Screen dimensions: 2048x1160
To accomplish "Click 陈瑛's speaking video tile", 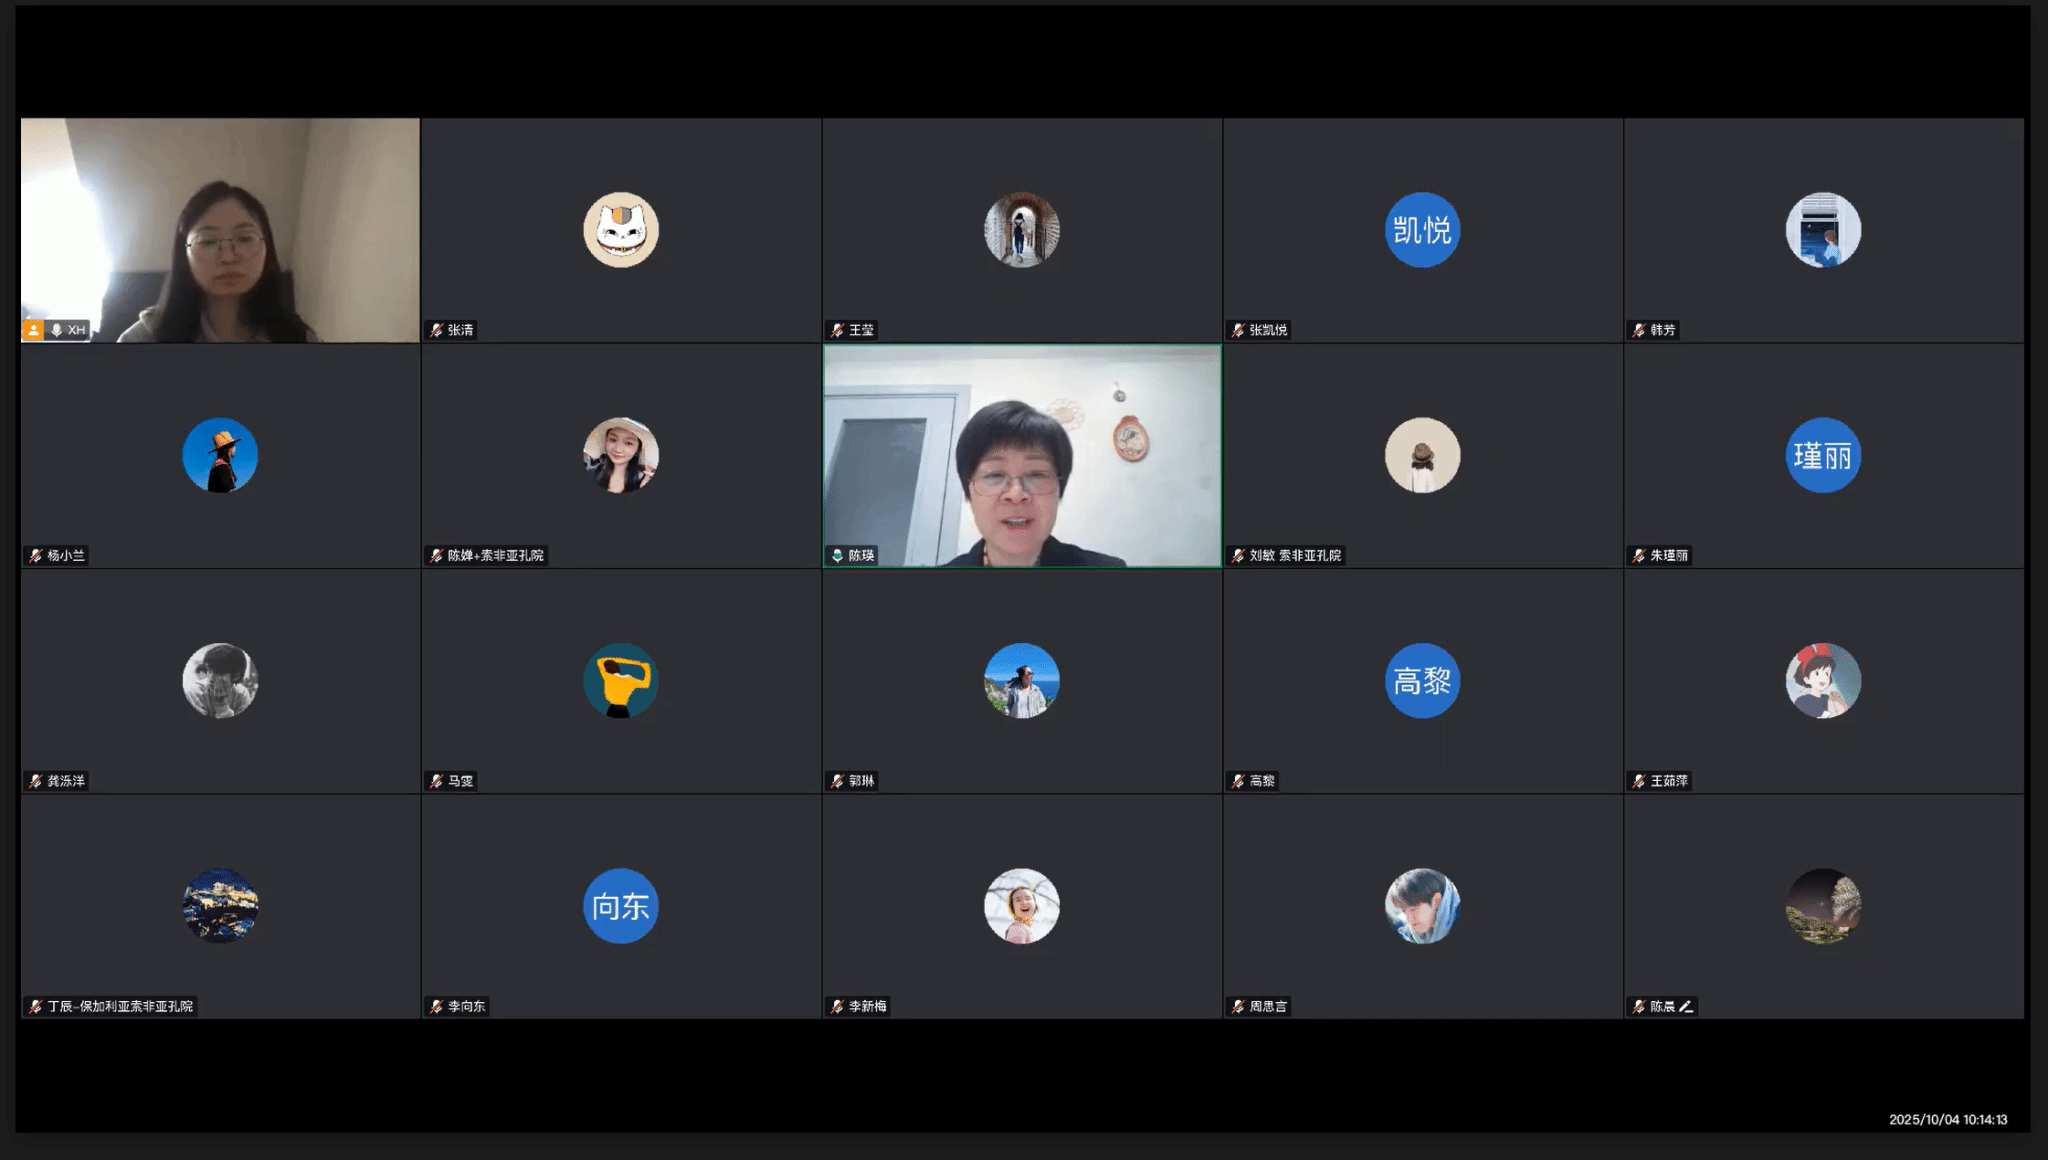I will click(x=1022, y=455).
